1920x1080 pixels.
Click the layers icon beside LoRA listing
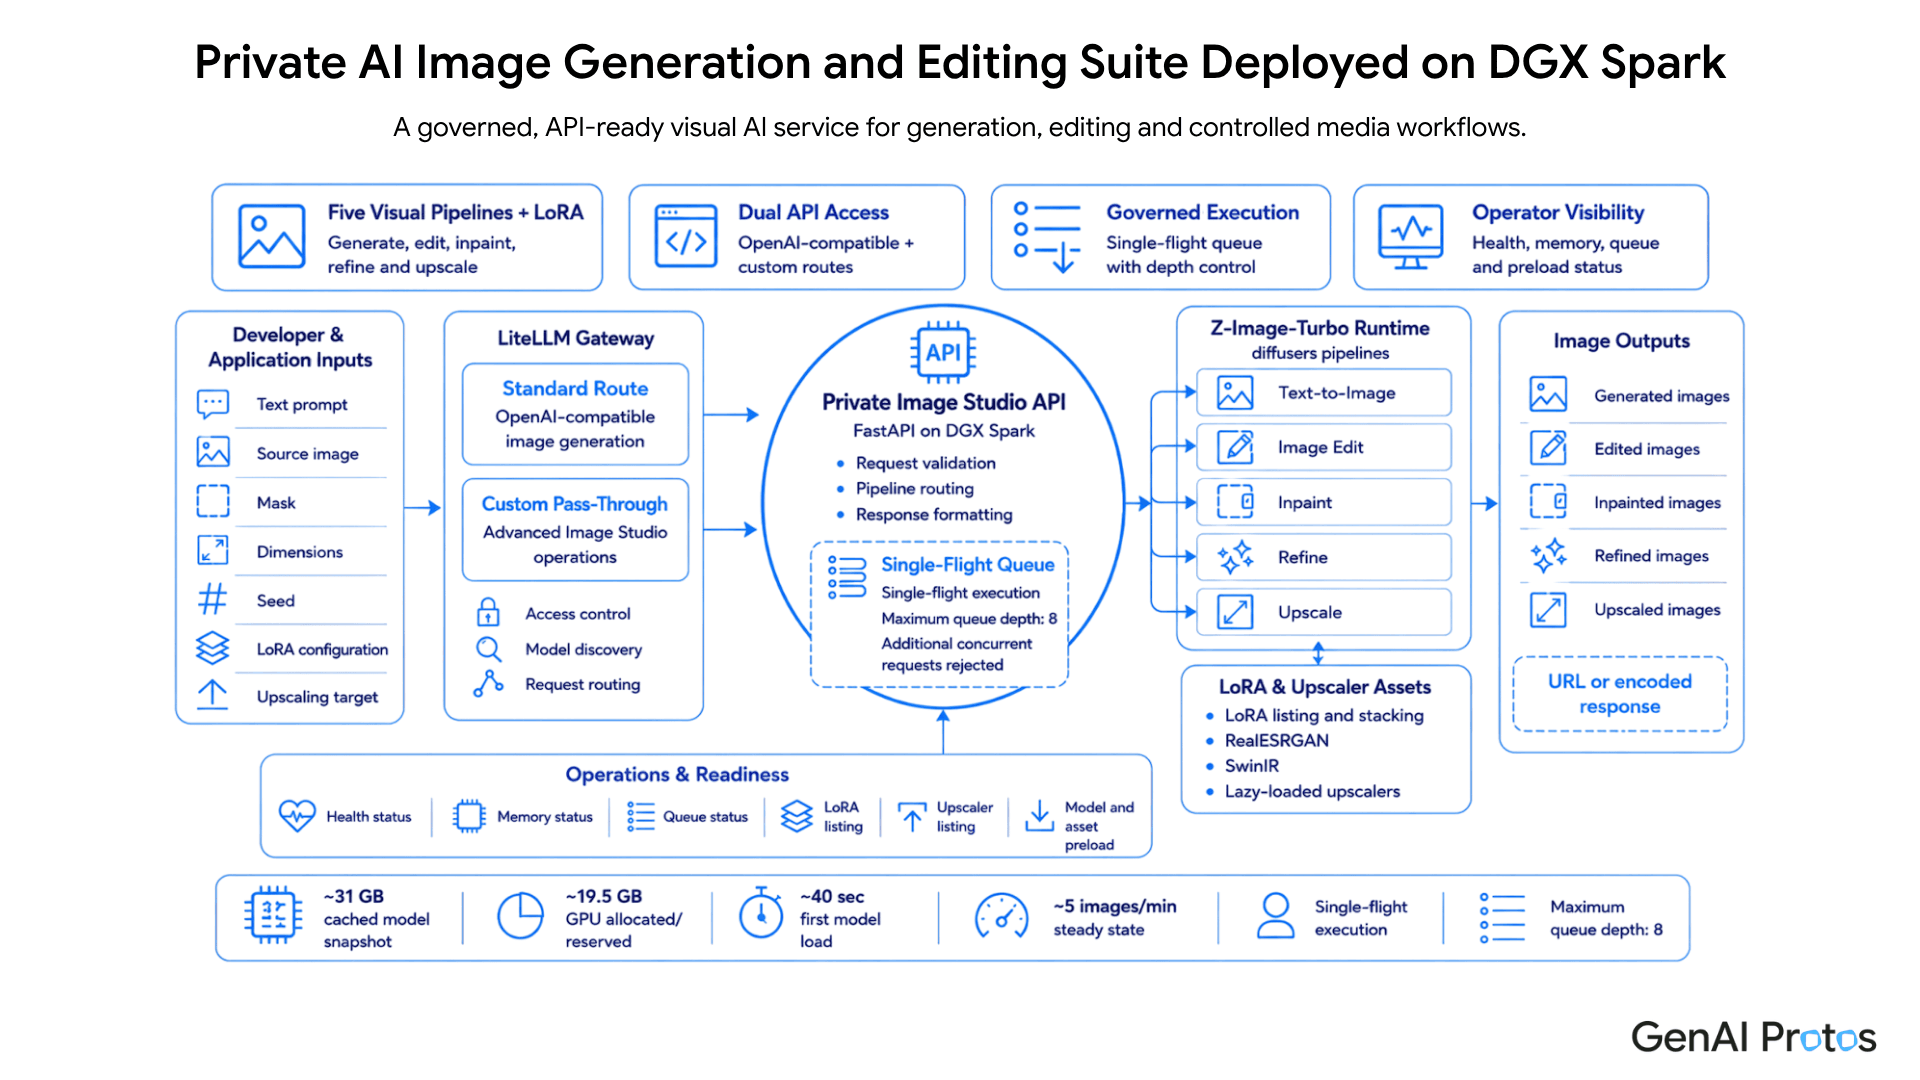(x=797, y=816)
